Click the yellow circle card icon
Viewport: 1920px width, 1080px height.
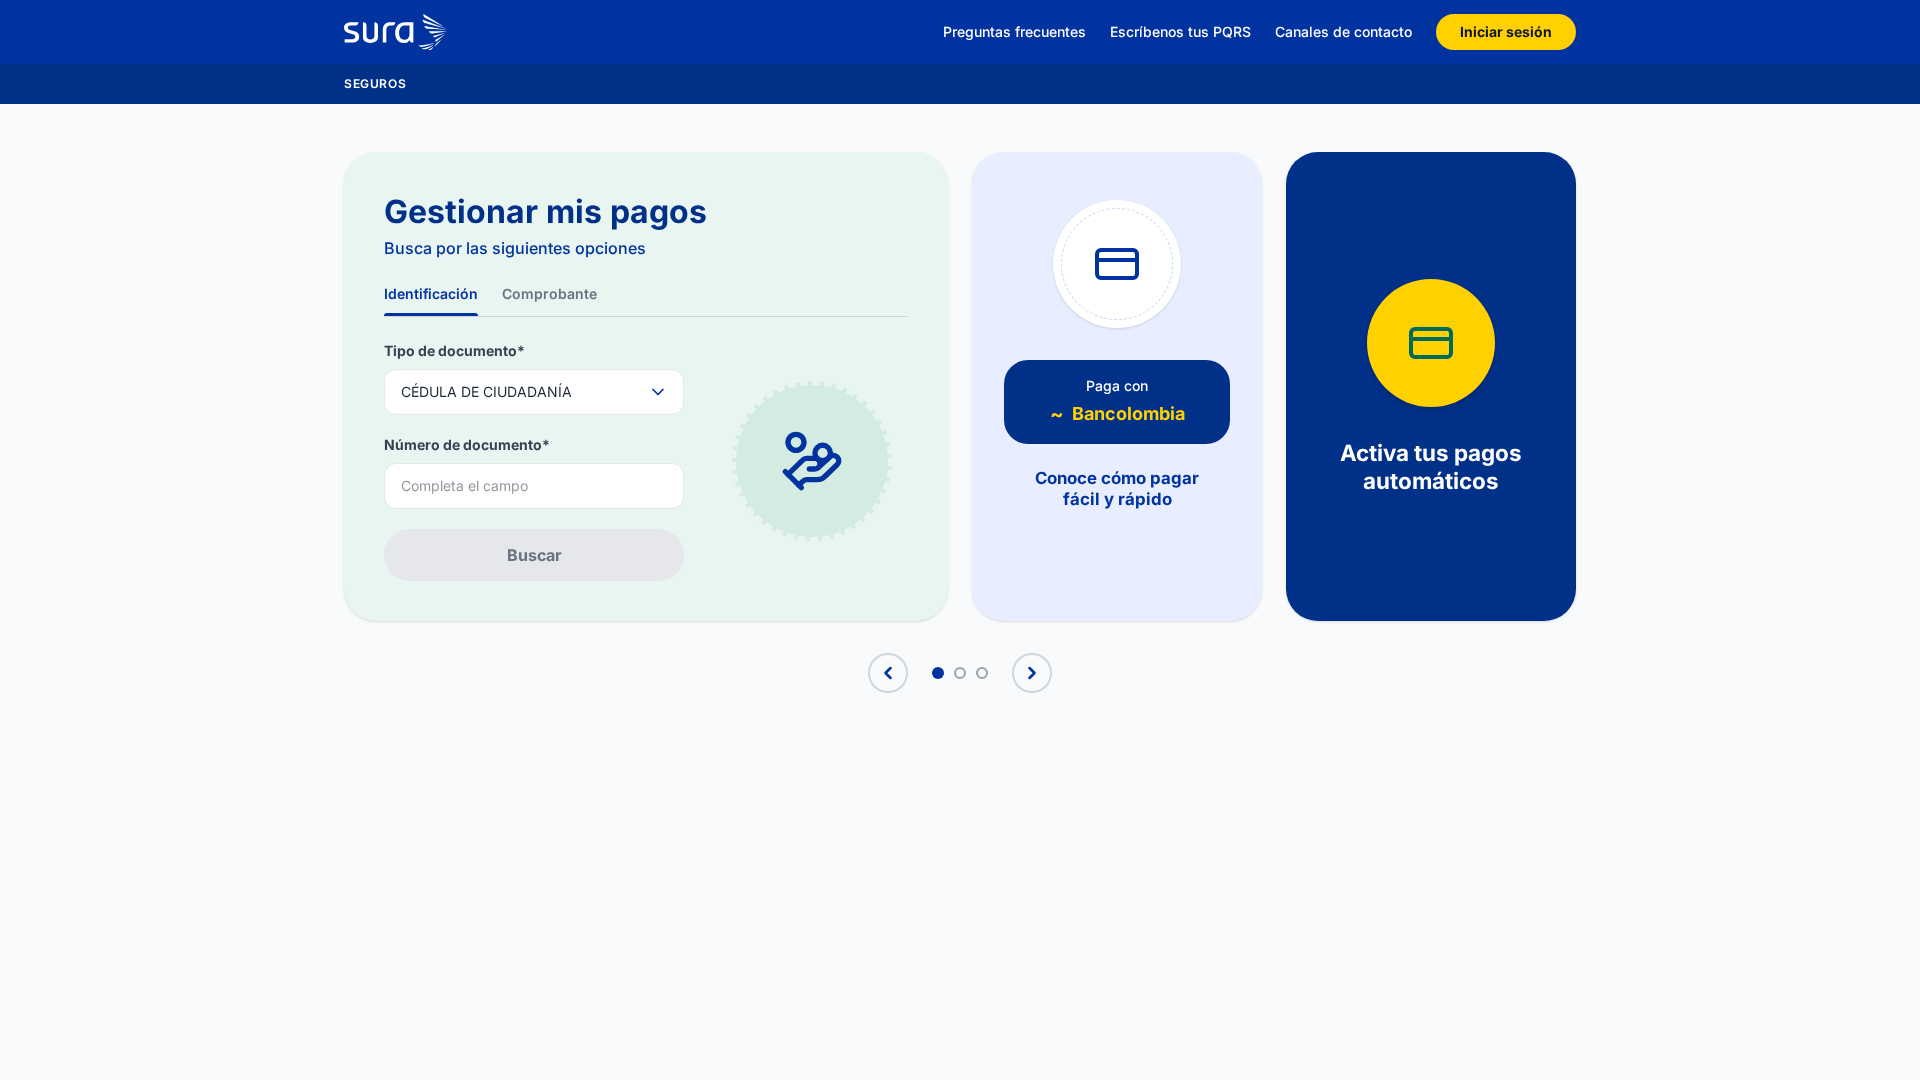1431,343
